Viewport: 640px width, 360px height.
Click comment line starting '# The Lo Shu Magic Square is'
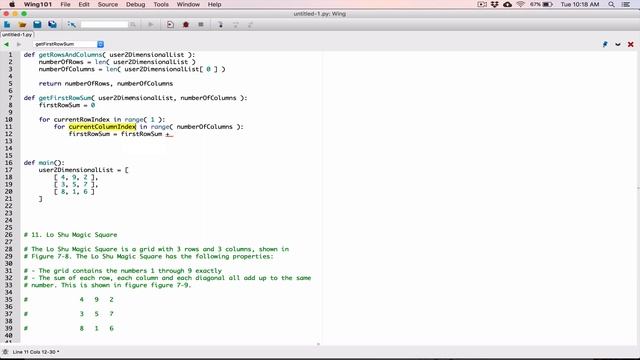(156, 249)
